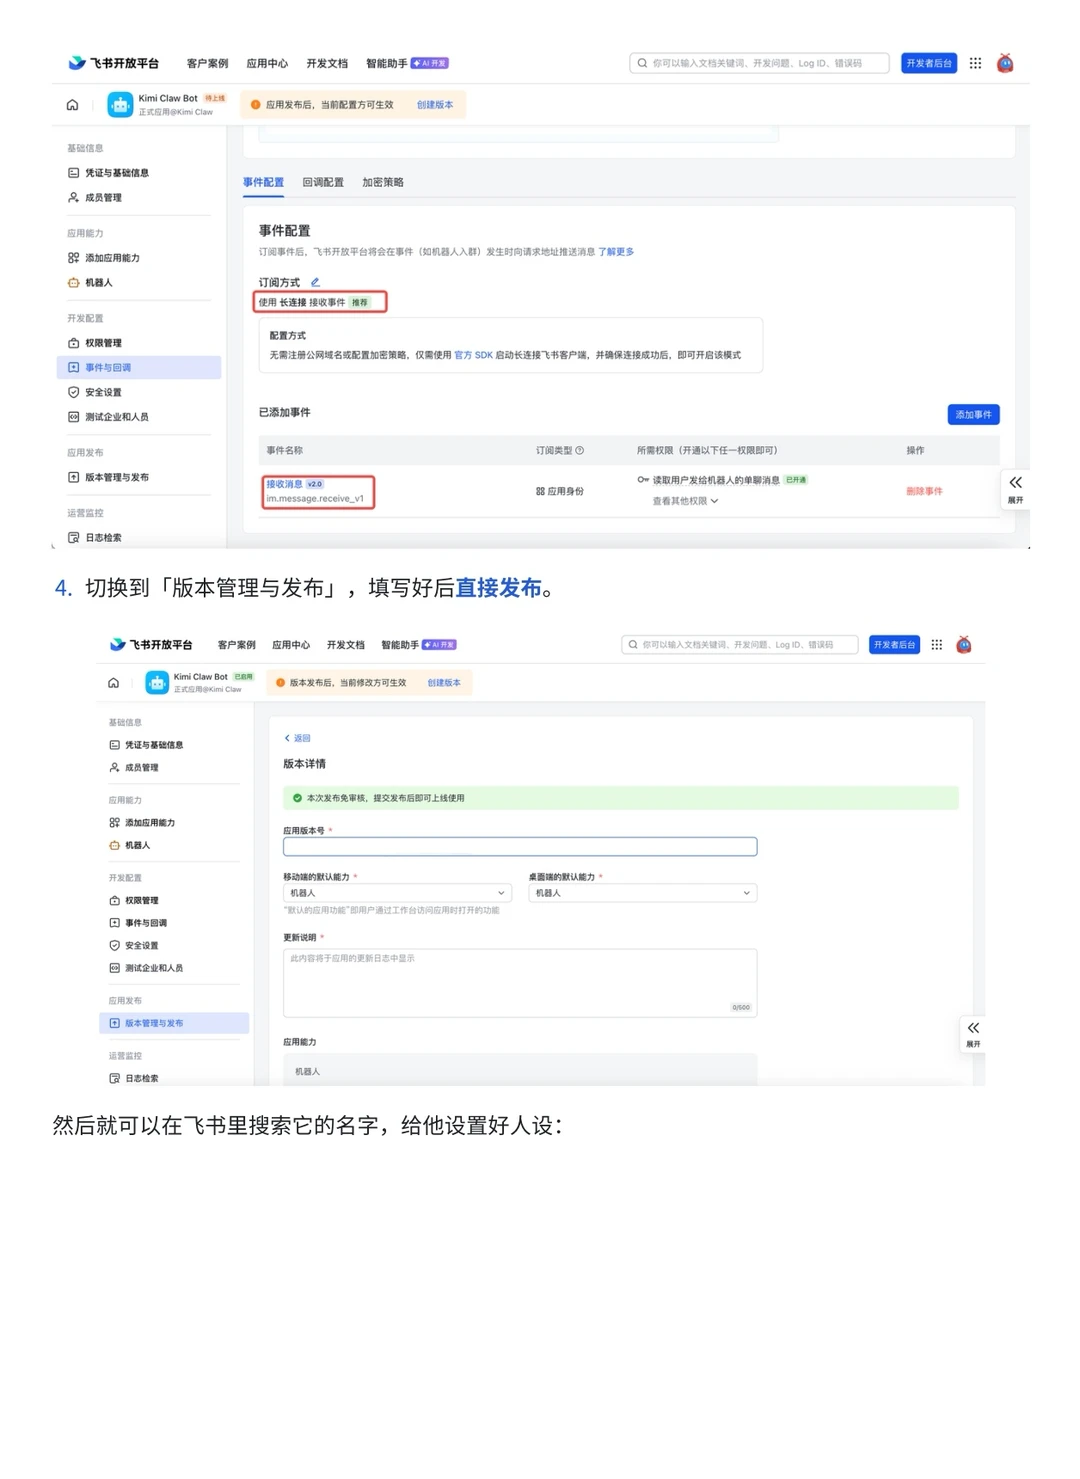Expand the 移动端的默认能力 dropdown
Image resolution: width=1080 pixels, height=1479 pixels.
(x=397, y=893)
